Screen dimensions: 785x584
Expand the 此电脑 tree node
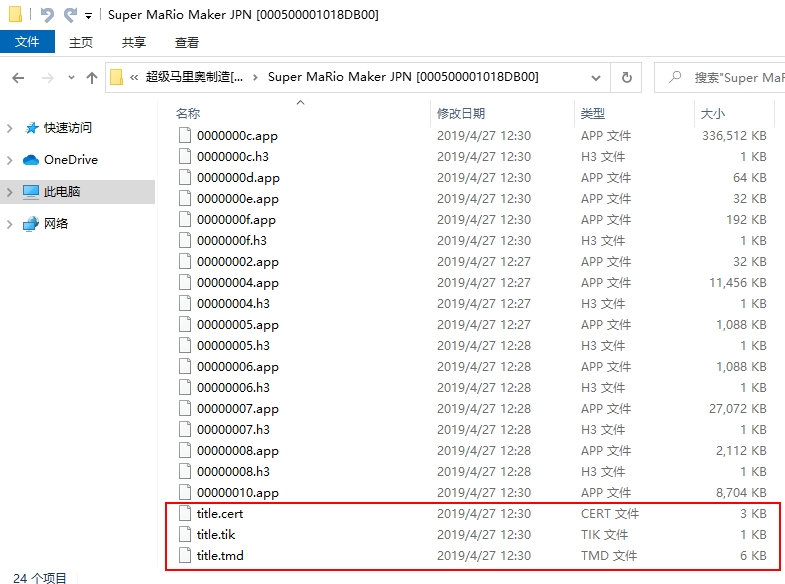[x=10, y=192]
